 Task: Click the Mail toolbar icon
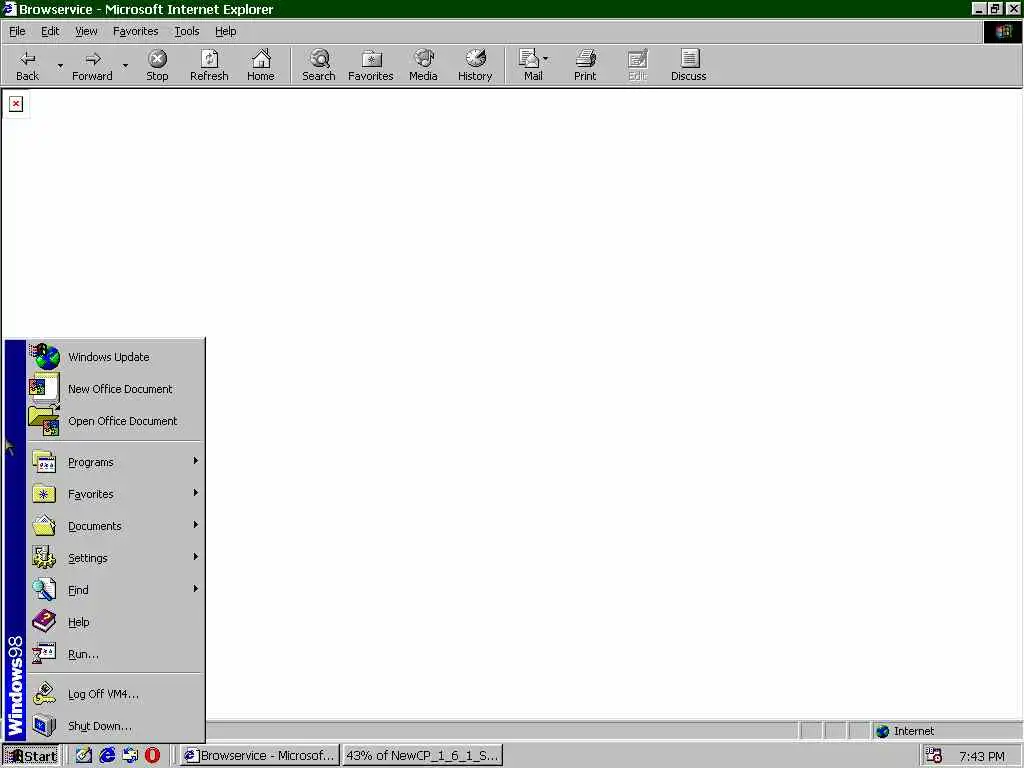[530, 65]
